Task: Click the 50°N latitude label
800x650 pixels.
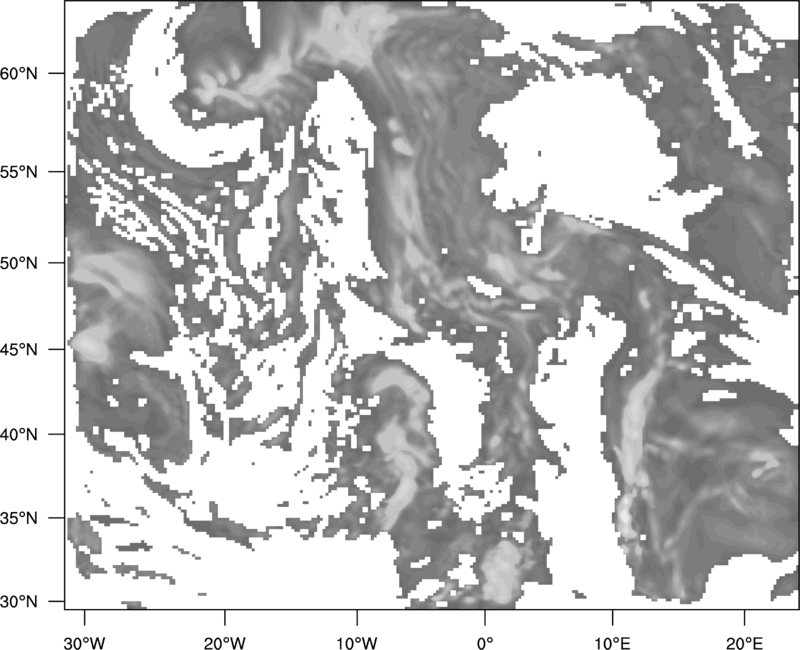Action: pyautogui.click(x=19, y=263)
